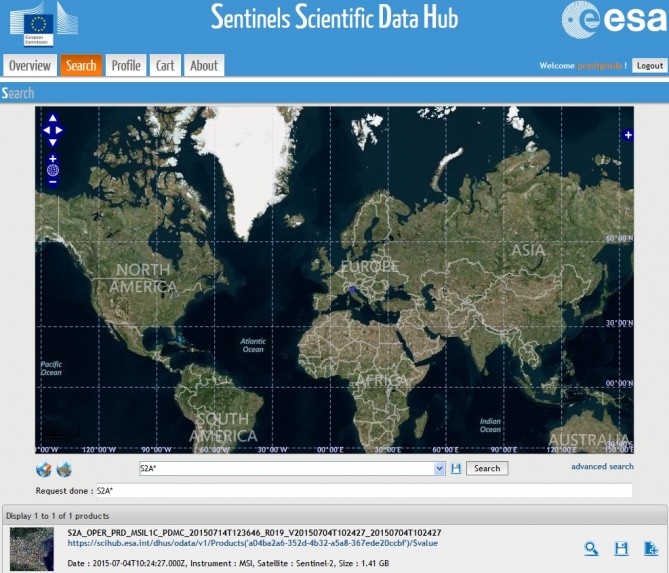Download the product with disk icon
The height and width of the screenshot is (573, 669).
(621, 549)
